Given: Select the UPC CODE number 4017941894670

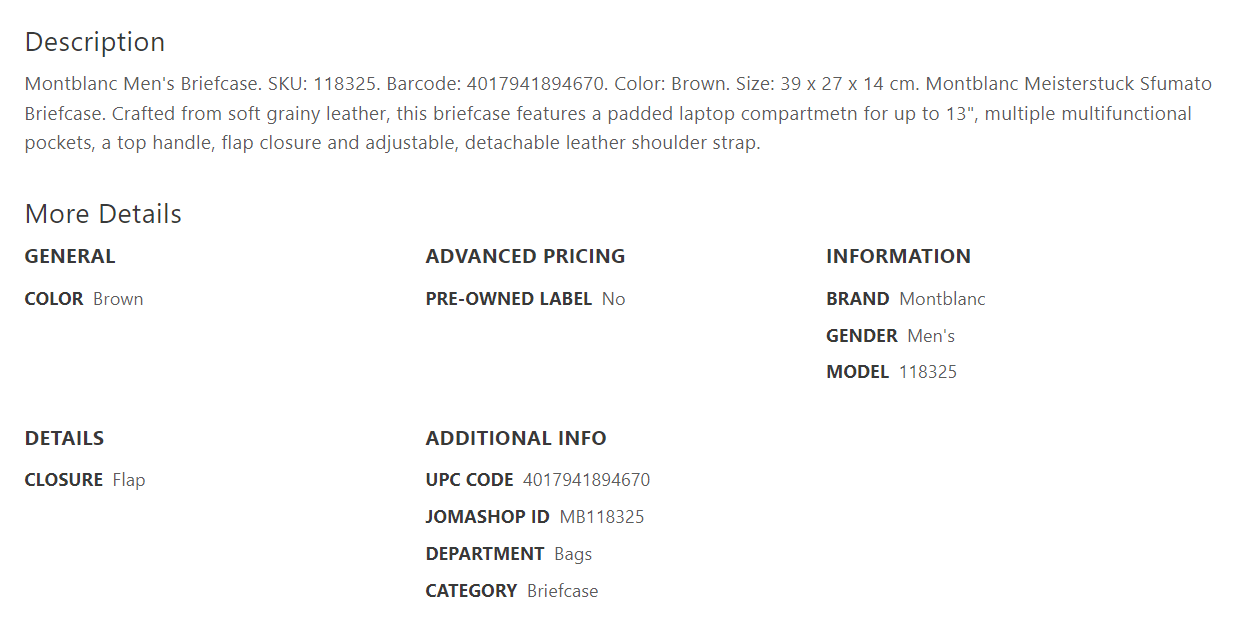Looking at the screenshot, I should click(586, 480).
